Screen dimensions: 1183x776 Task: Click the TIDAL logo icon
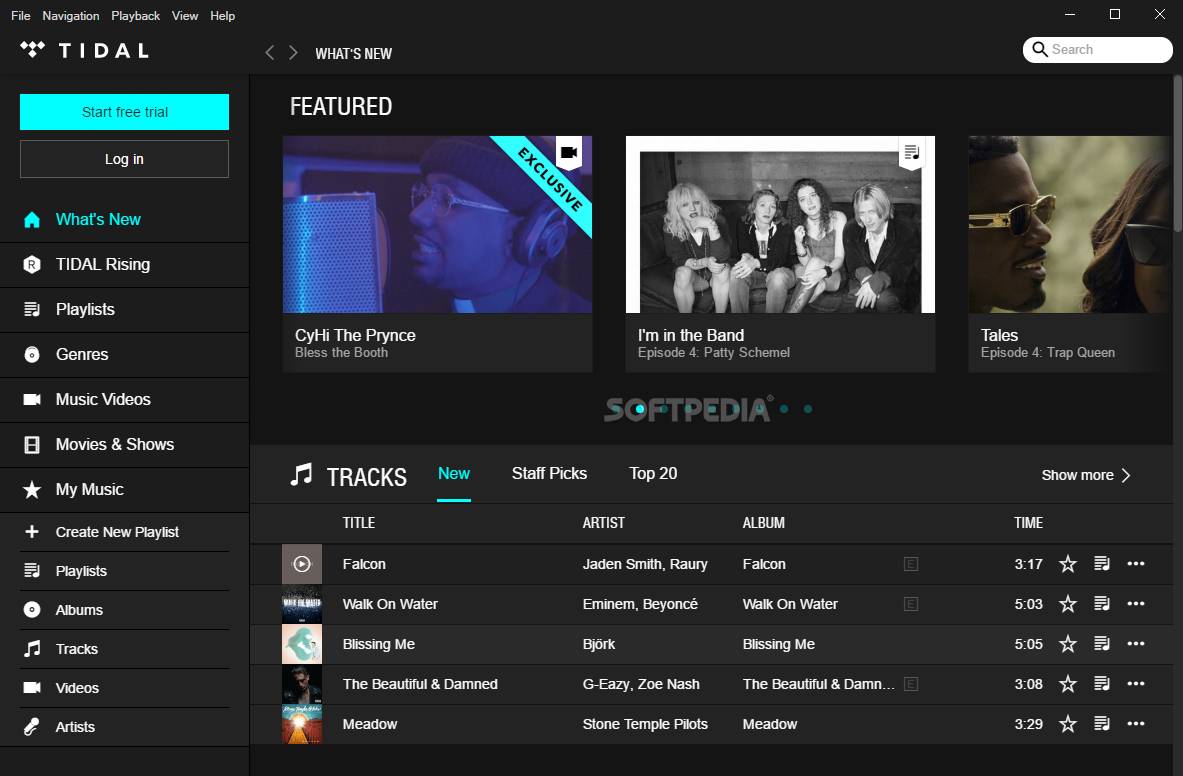point(32,50)
